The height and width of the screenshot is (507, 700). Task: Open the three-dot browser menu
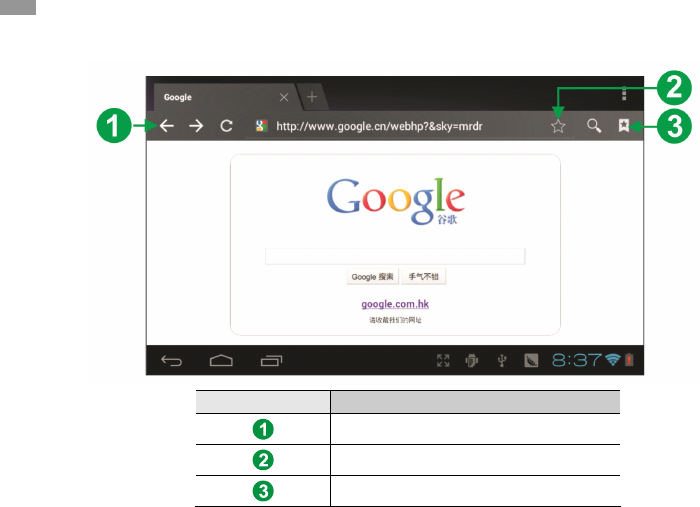624,94
